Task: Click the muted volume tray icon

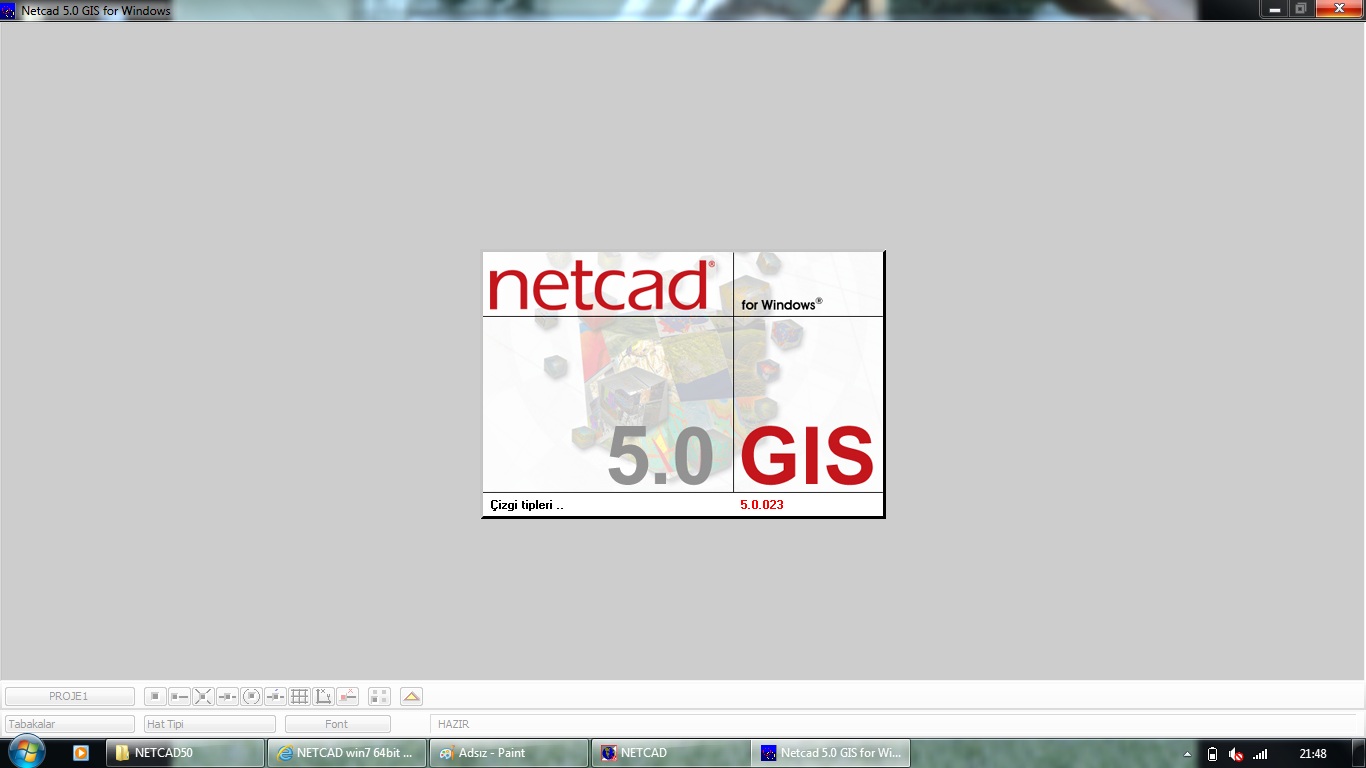Action: (1236, 754)
